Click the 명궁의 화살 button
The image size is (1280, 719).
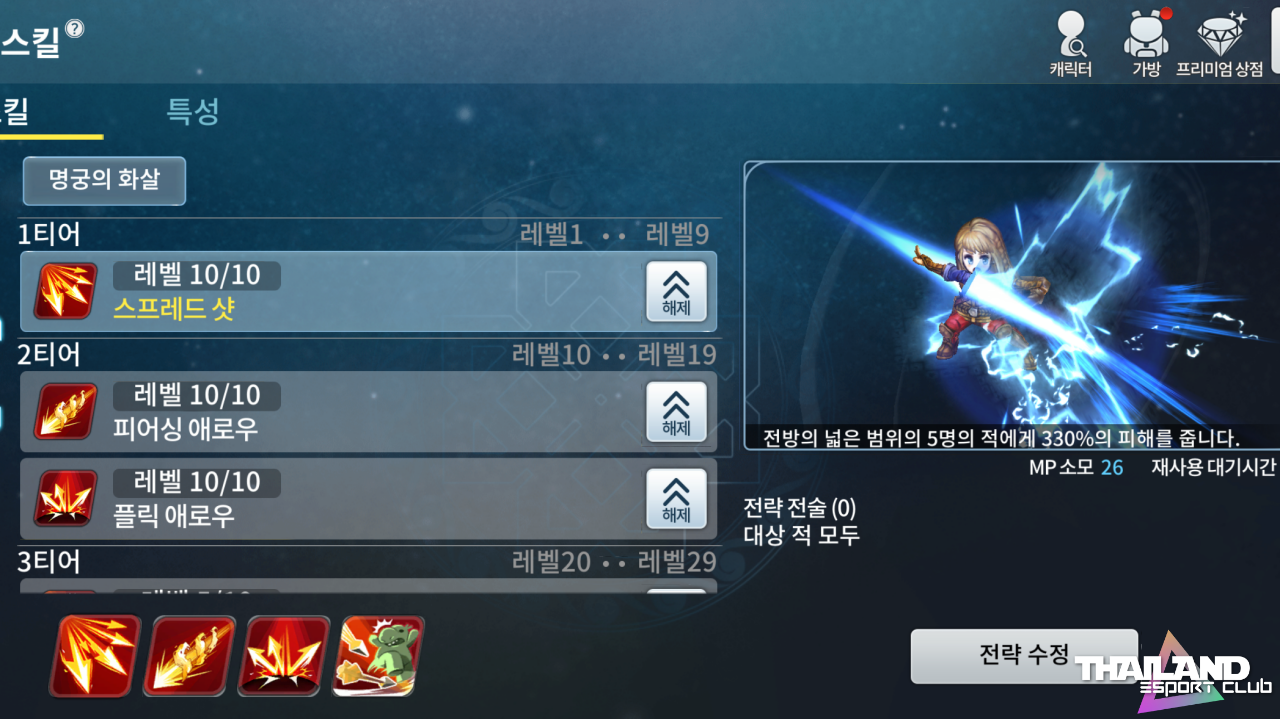104,181
